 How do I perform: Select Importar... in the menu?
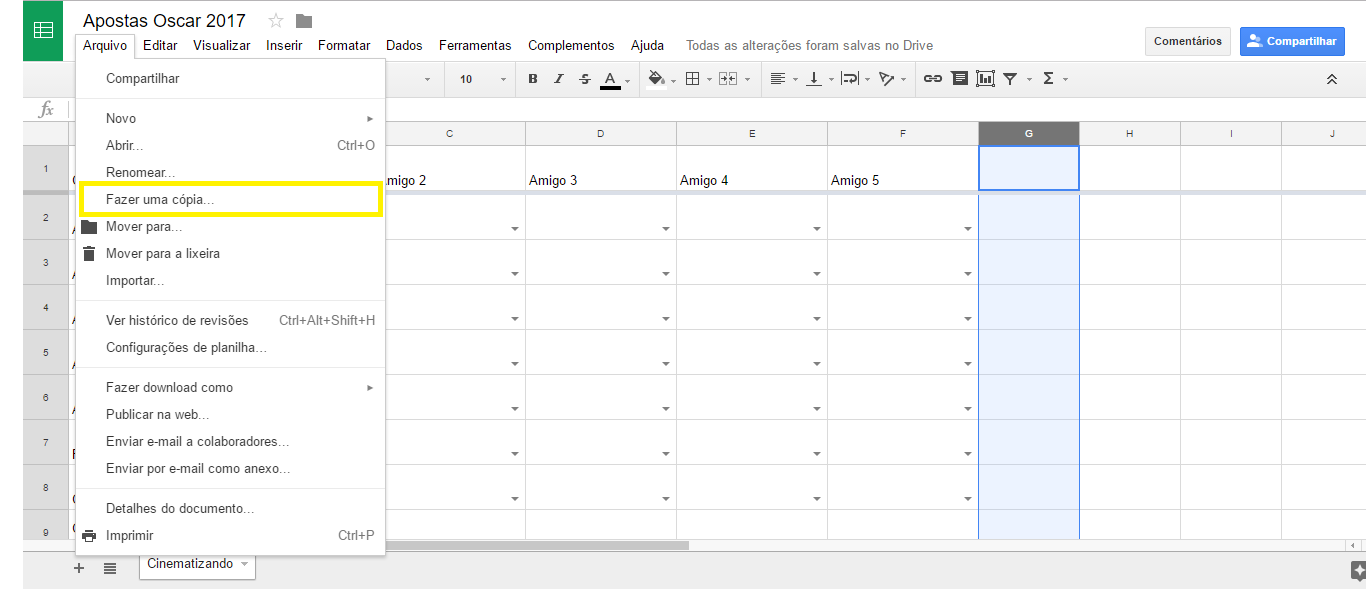tap(230, 280)
